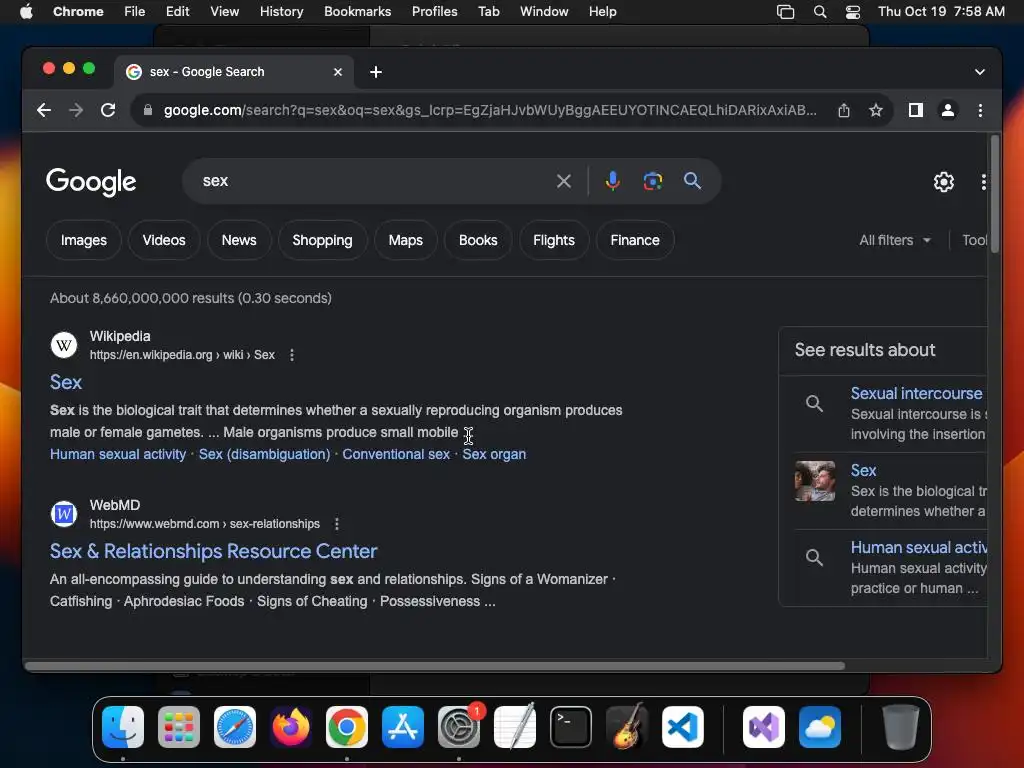Switch to Finance results
1024x768 pixels.
click(635, 240)
